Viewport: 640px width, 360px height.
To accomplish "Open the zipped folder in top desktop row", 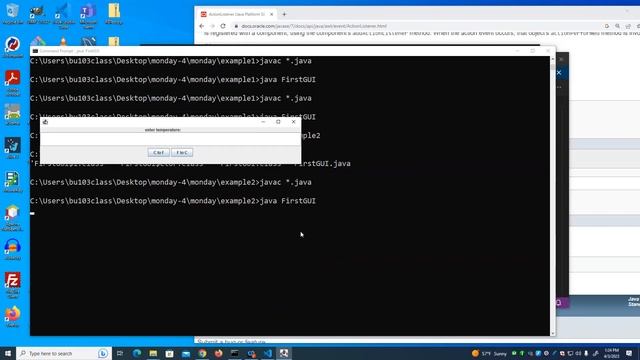I will pos(114,13).
